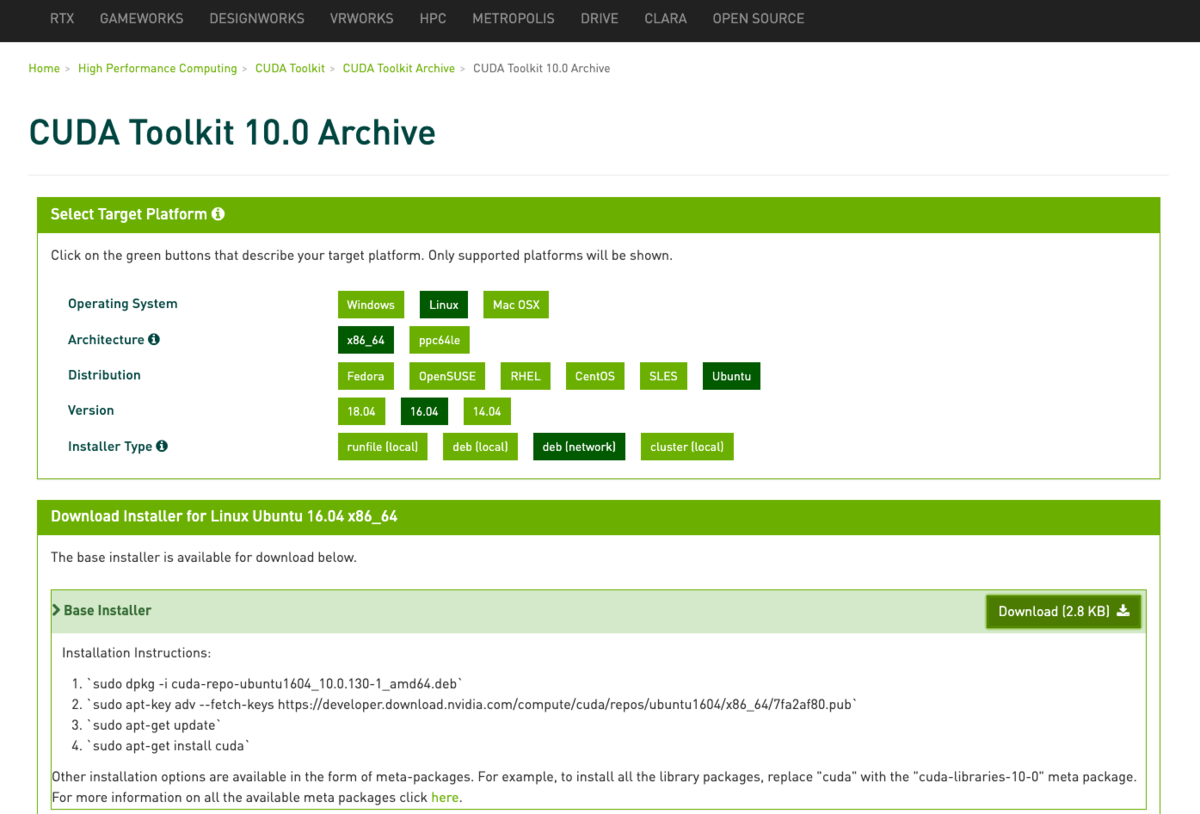Open the RTX menu item
1200x814 pixels.
pyautogui.click(x=62, y=19)
